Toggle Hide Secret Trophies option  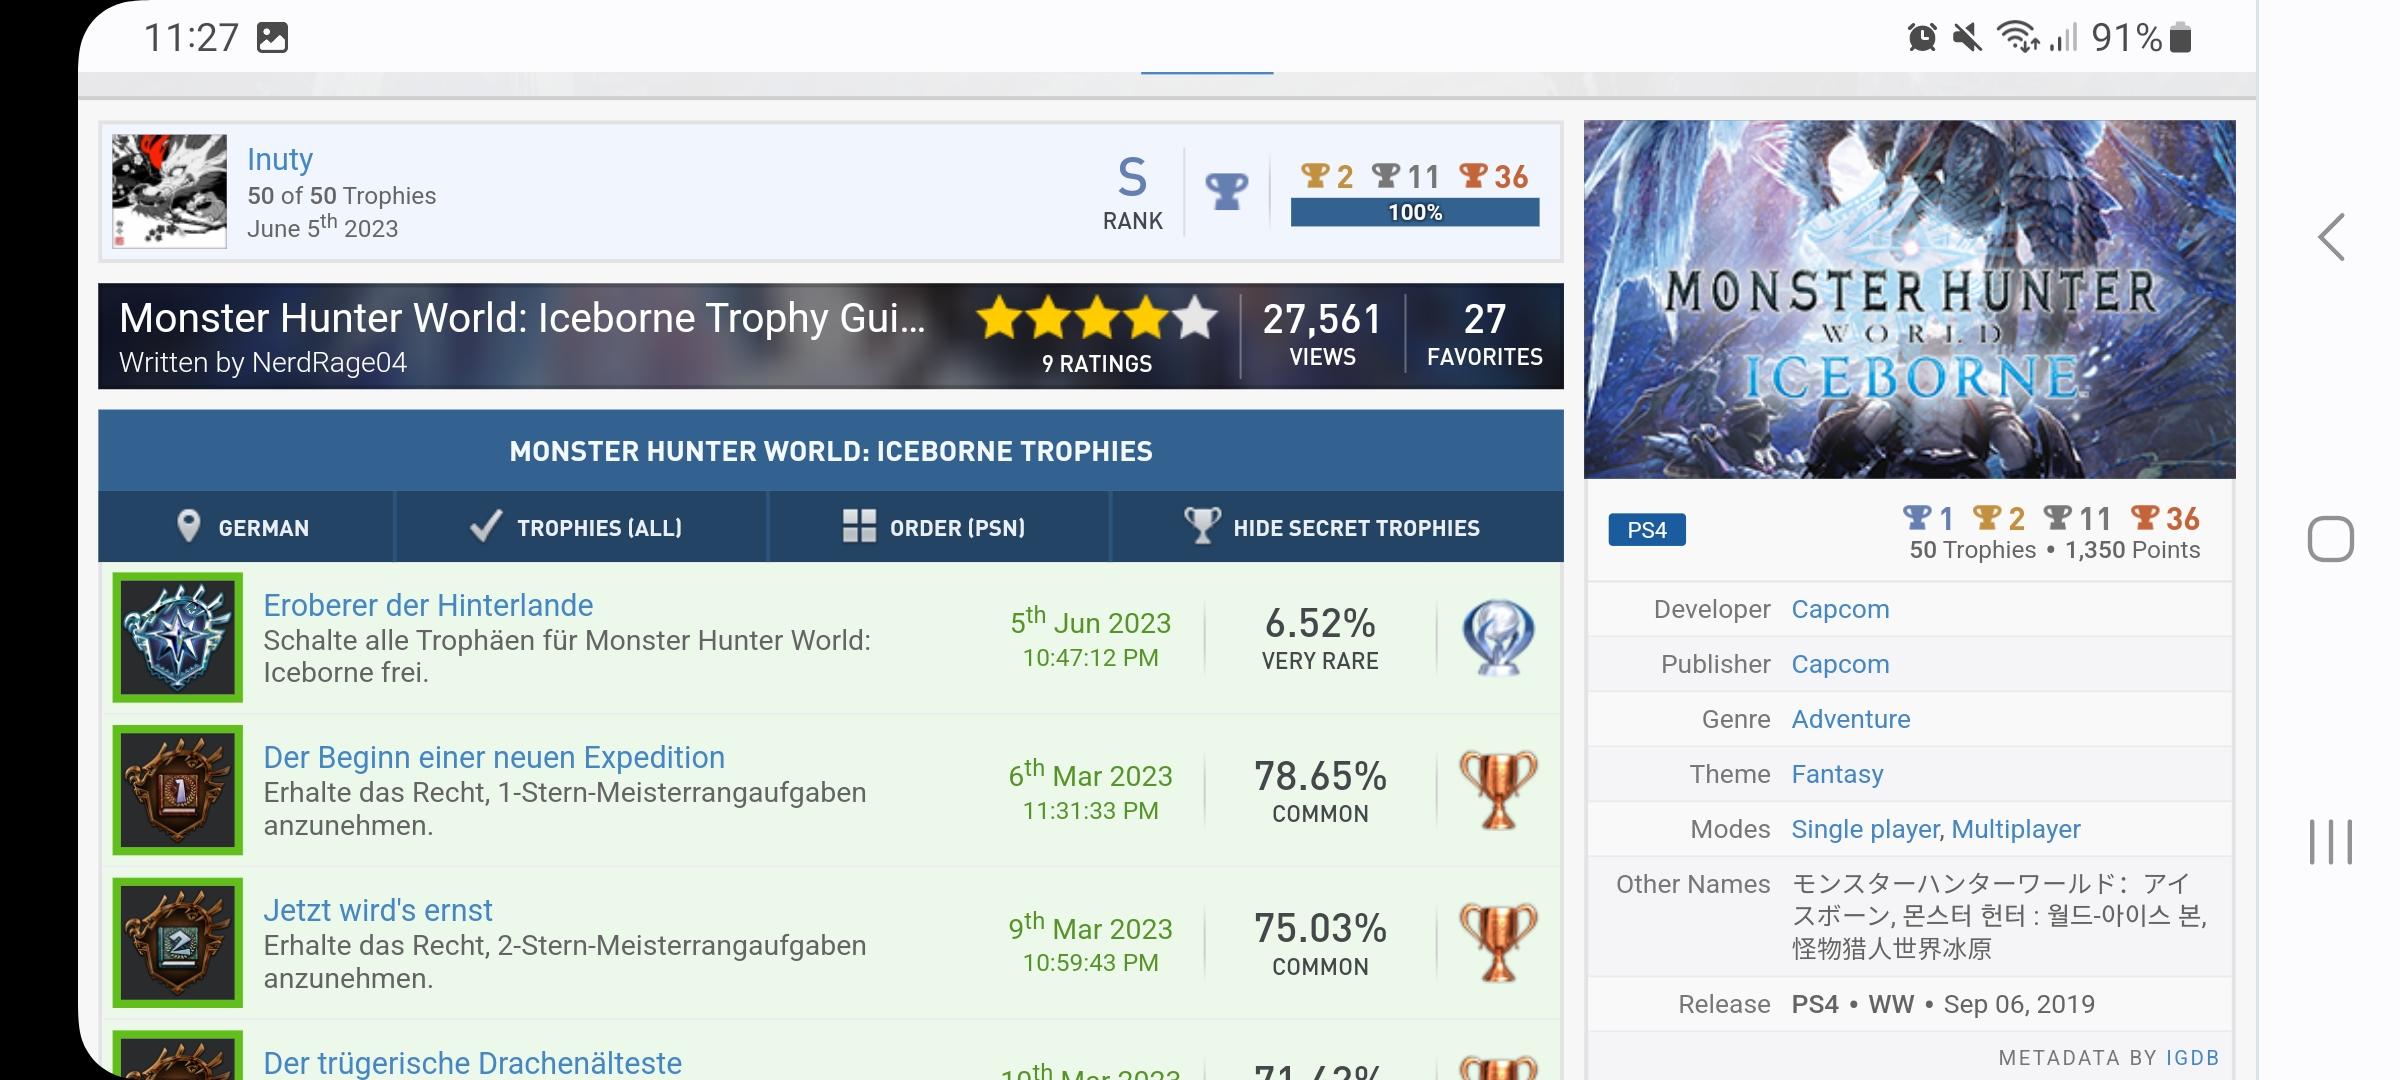coord(1335,527)
